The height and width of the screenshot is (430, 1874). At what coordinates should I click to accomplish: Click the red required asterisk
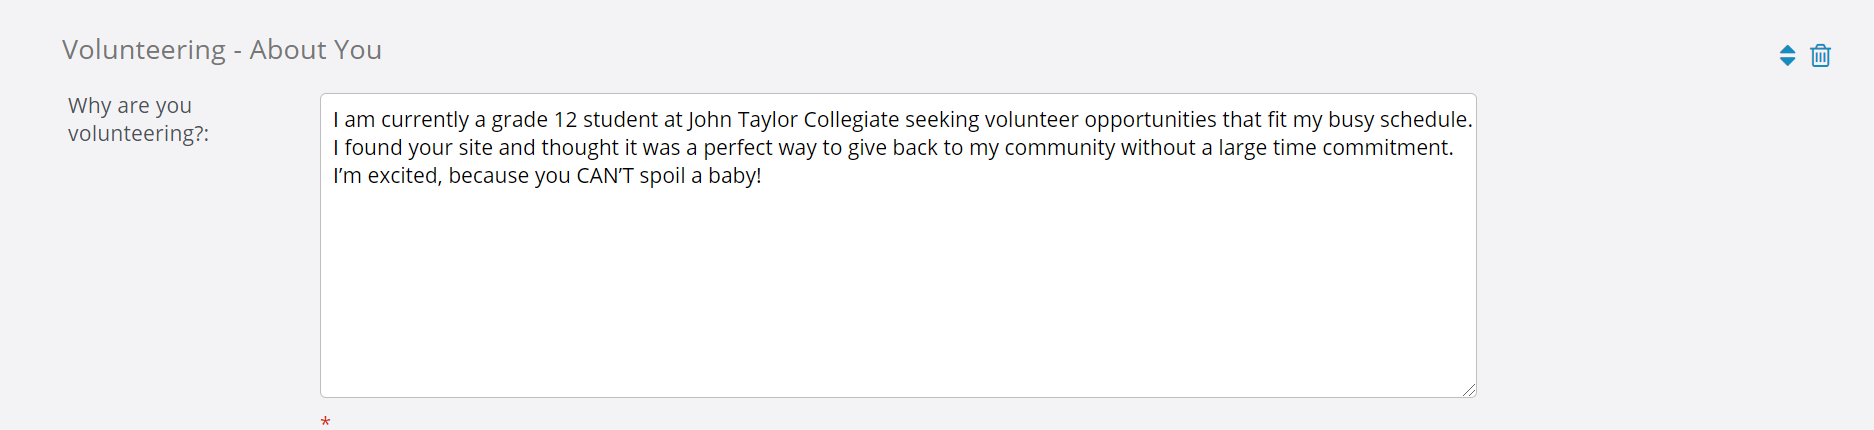325,422
